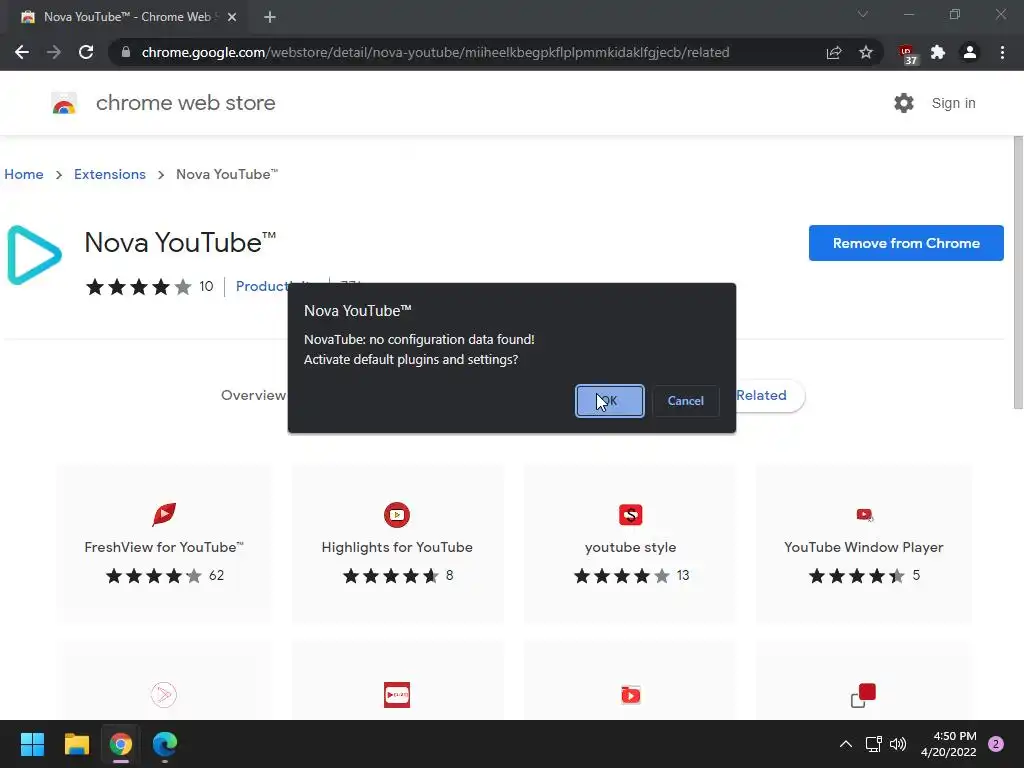
Task: View site information lock icon
Action: click(x=126, y=52)
